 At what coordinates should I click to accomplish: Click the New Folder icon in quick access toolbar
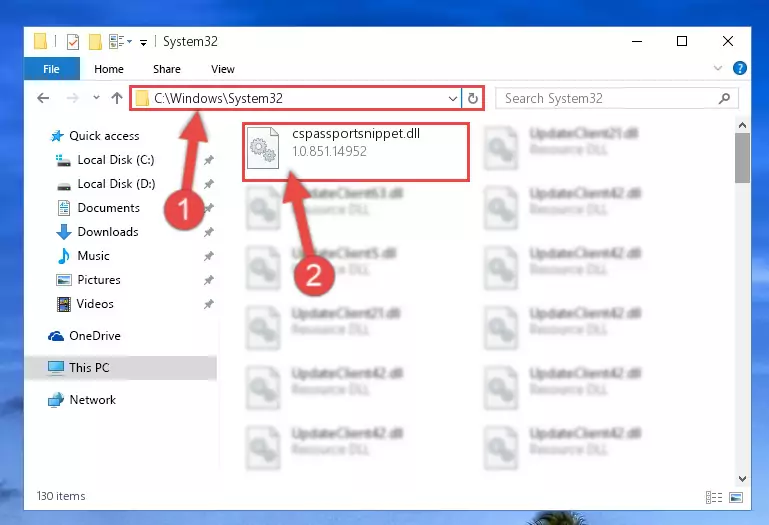[x=95, y=42]
